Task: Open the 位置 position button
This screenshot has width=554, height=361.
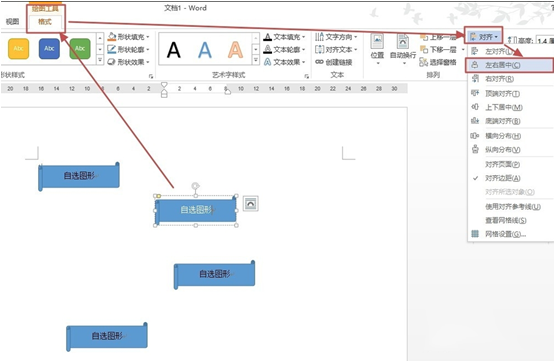Action: coord(377,49)
